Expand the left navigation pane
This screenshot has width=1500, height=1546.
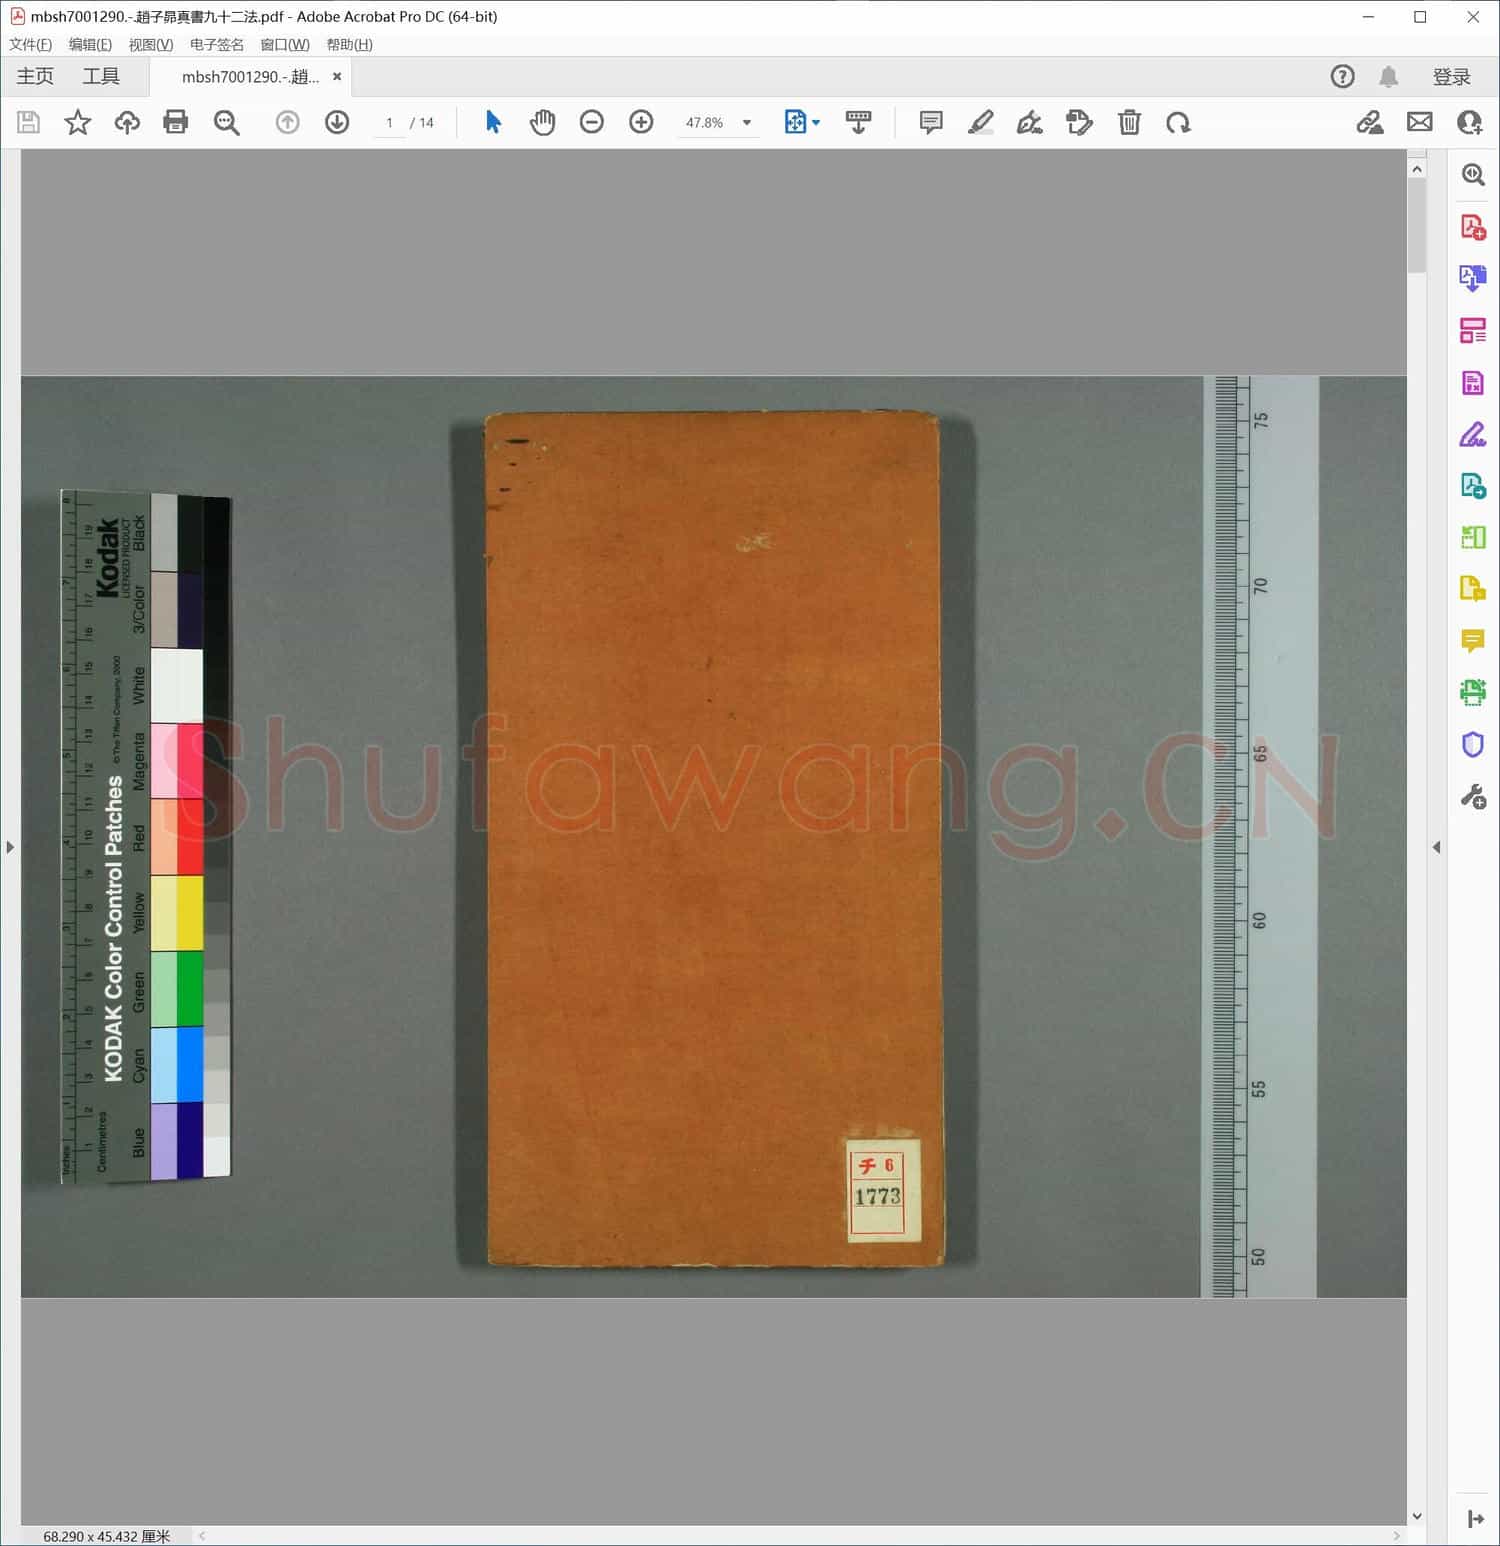[10, 847]
